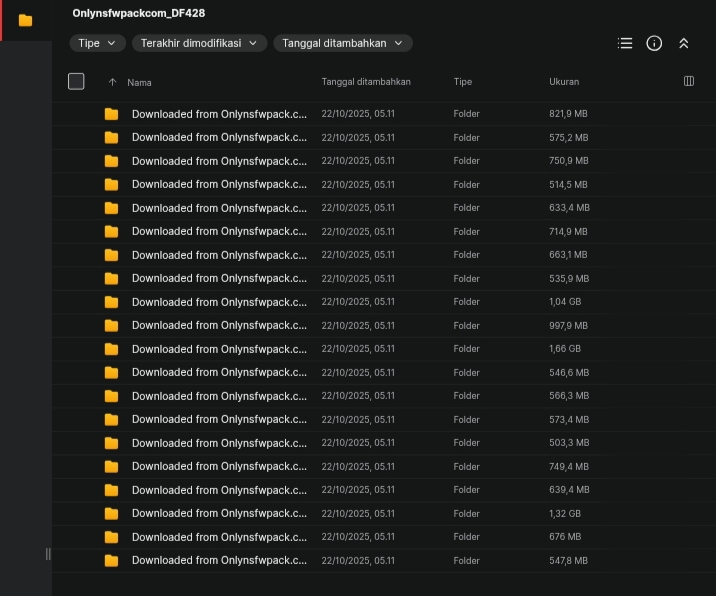
Task: Tick the select-all checkbox in header
Action: pyautogui.click(x=76, y=82)
